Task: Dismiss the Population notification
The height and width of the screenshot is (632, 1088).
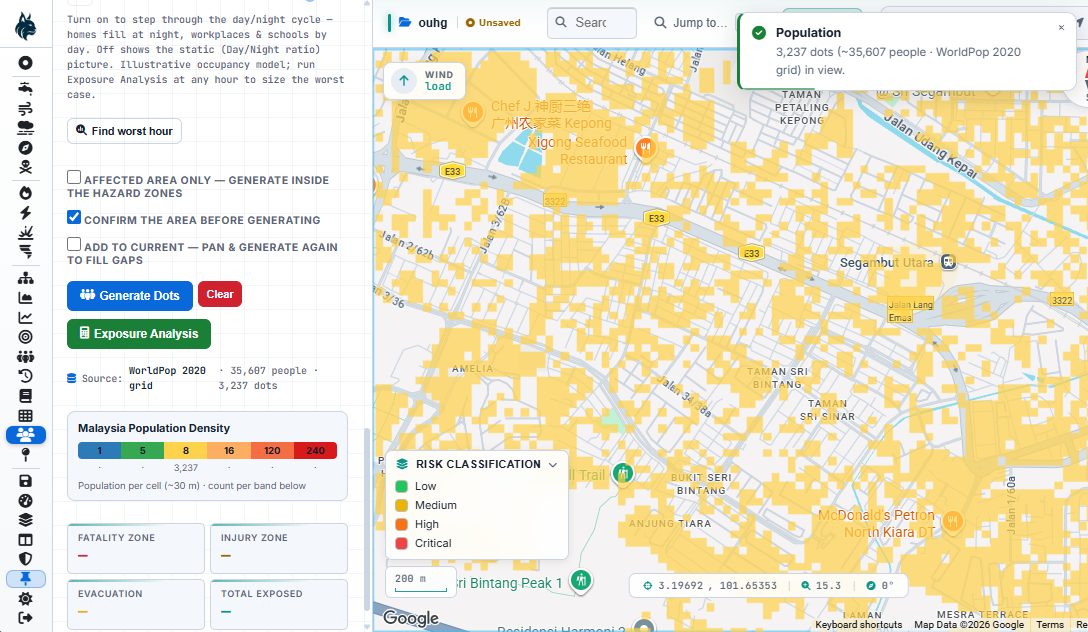Action: coord(1061,28)
